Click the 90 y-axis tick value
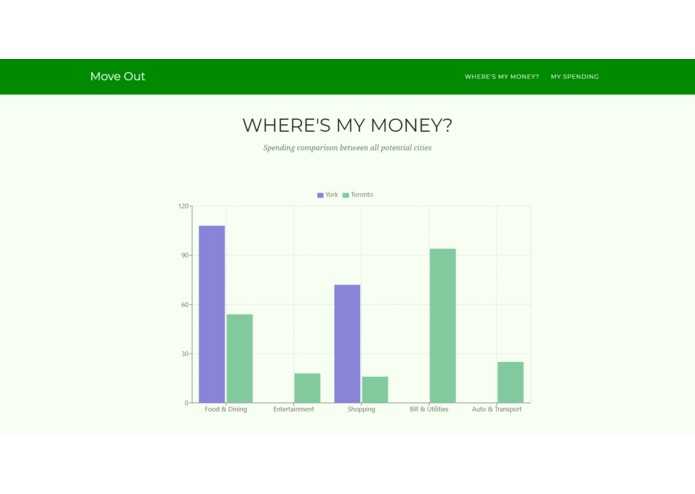Screen dimensions: 695x494 point(185,255)
